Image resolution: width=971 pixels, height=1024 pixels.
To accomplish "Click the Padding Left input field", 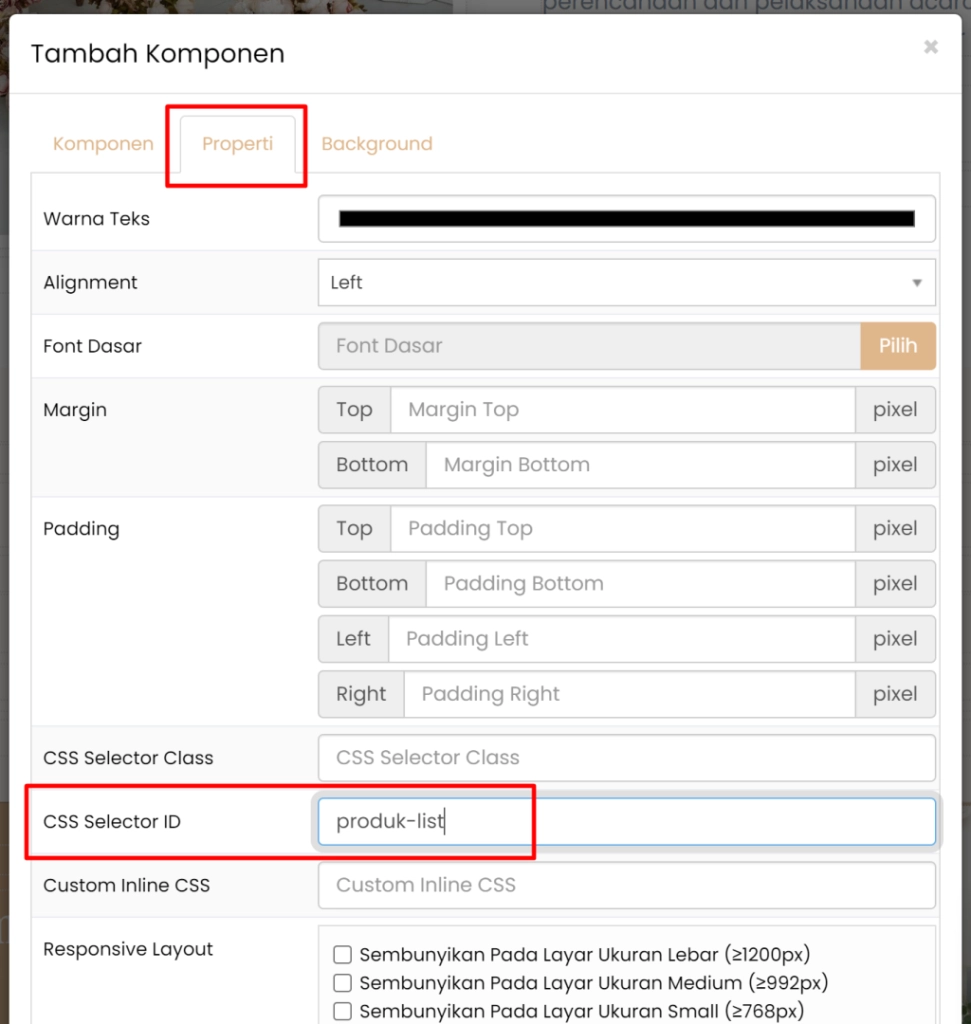I will coord(621,639).
